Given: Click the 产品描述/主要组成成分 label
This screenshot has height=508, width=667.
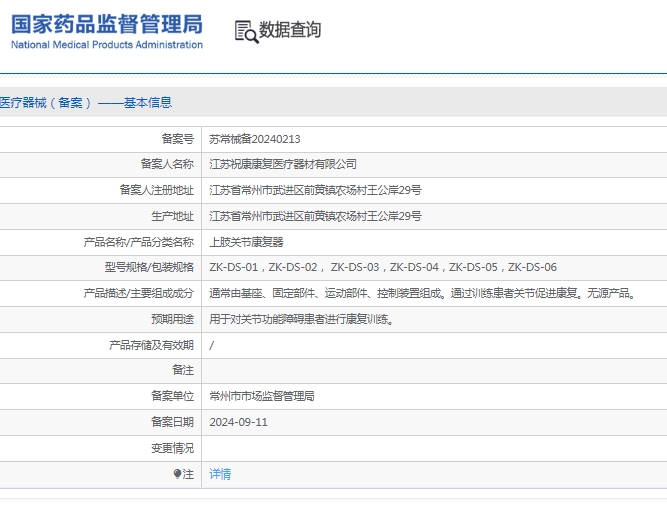Looking at the screenshot, I should 139,293.
